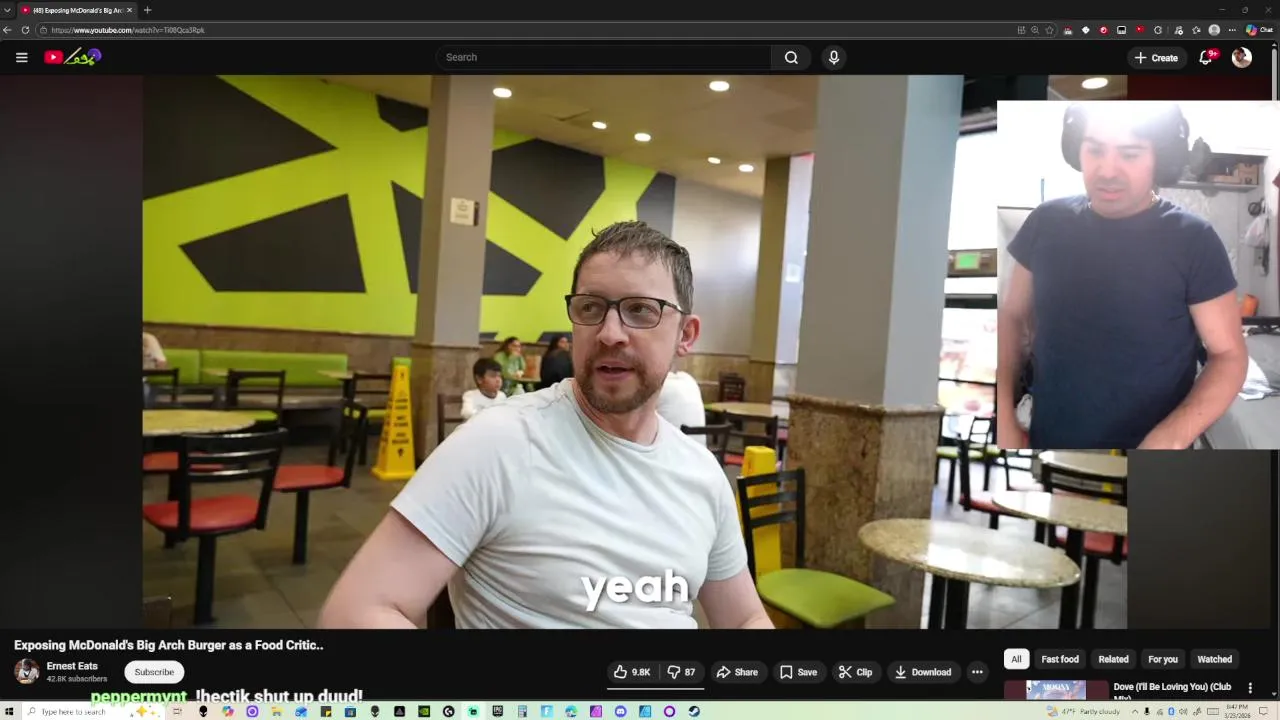This screenshot has height=720, width=1280.
Task: Start voice search with microphone icon
Action: coord(834,57)
